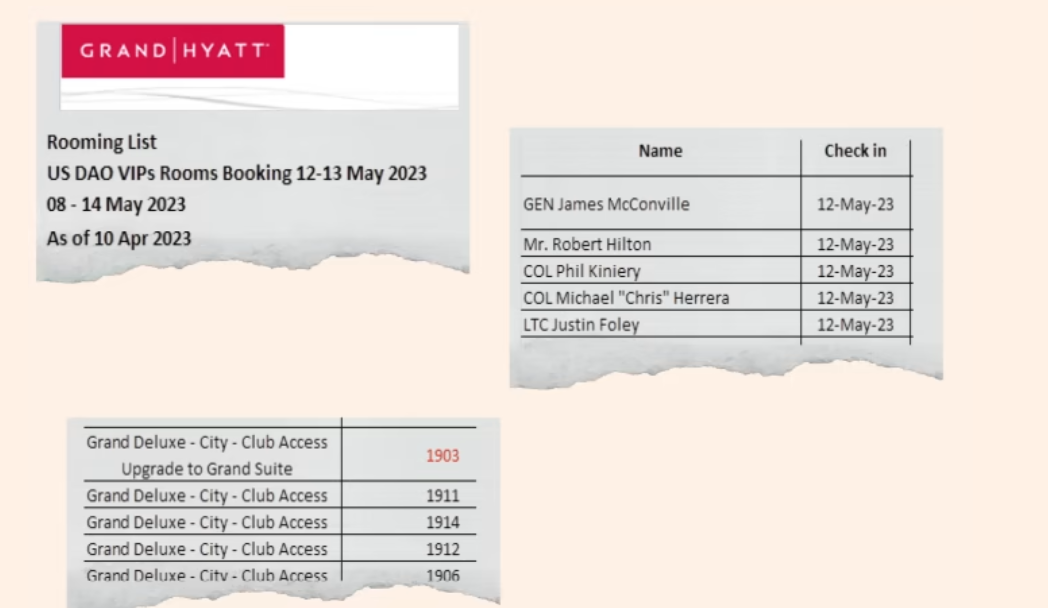
Task: Select the Rooming List heading
Action: tap(102, 142)
